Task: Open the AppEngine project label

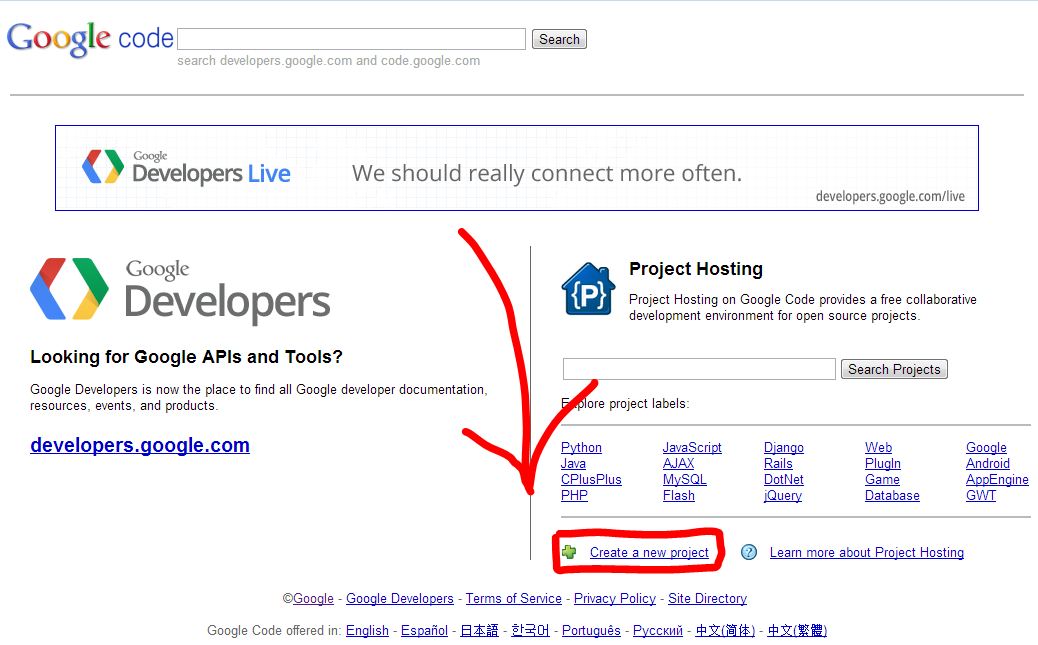Action: pos(997,479)
